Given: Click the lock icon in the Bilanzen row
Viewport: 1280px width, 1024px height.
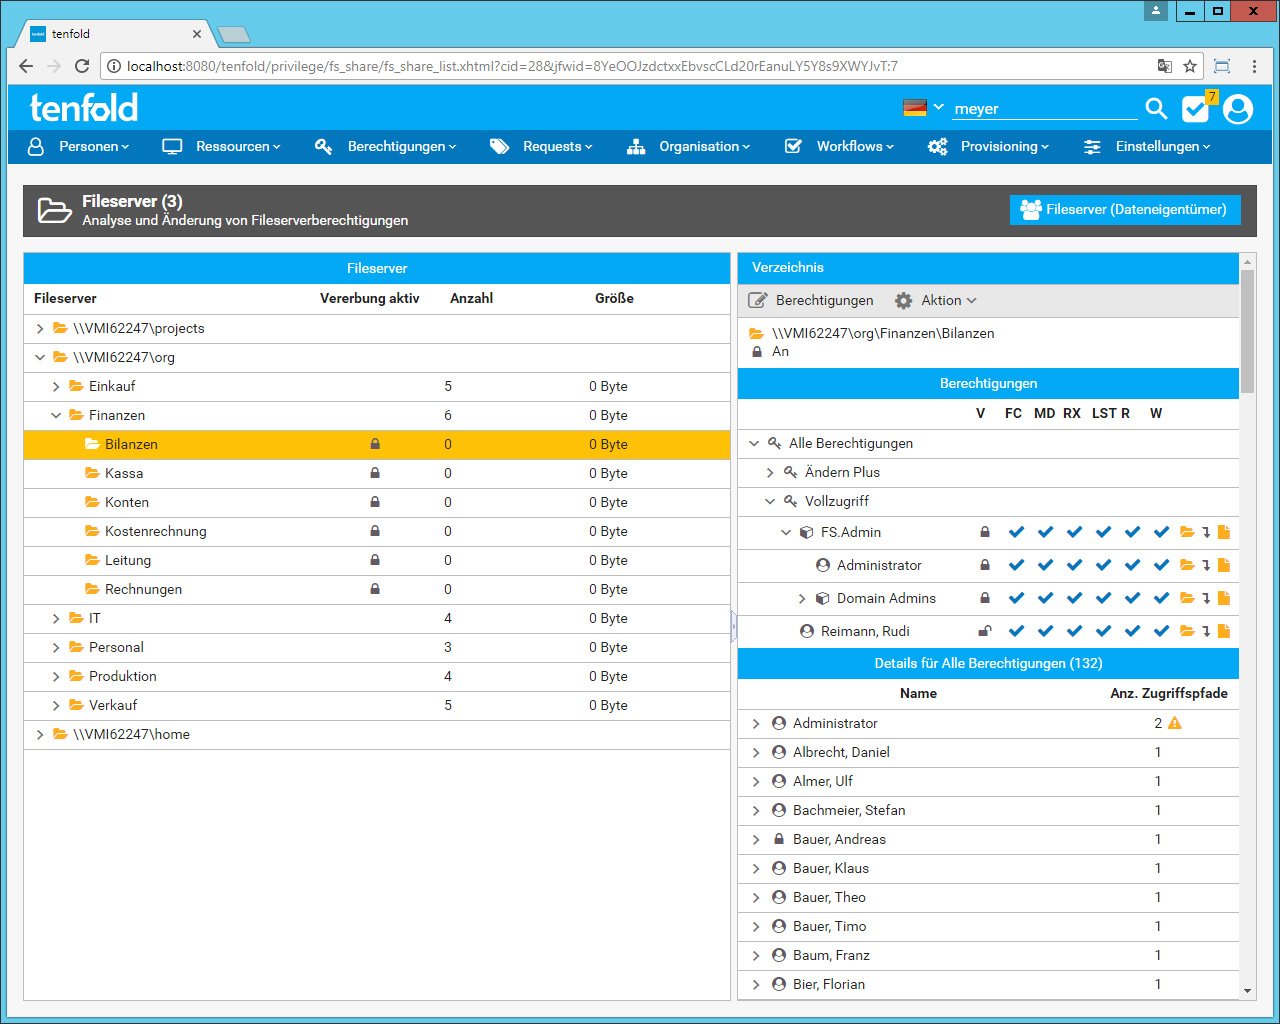Looking at the screenshot, I should click(375, 444).
